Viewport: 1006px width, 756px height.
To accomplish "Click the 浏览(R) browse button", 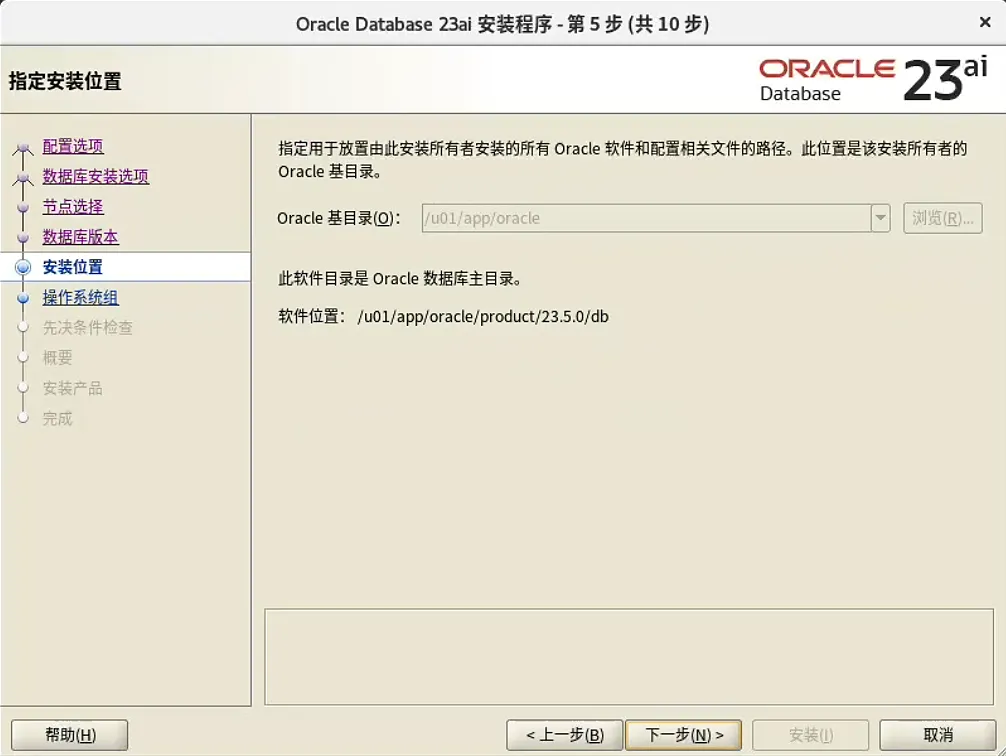I will (942, 218).
